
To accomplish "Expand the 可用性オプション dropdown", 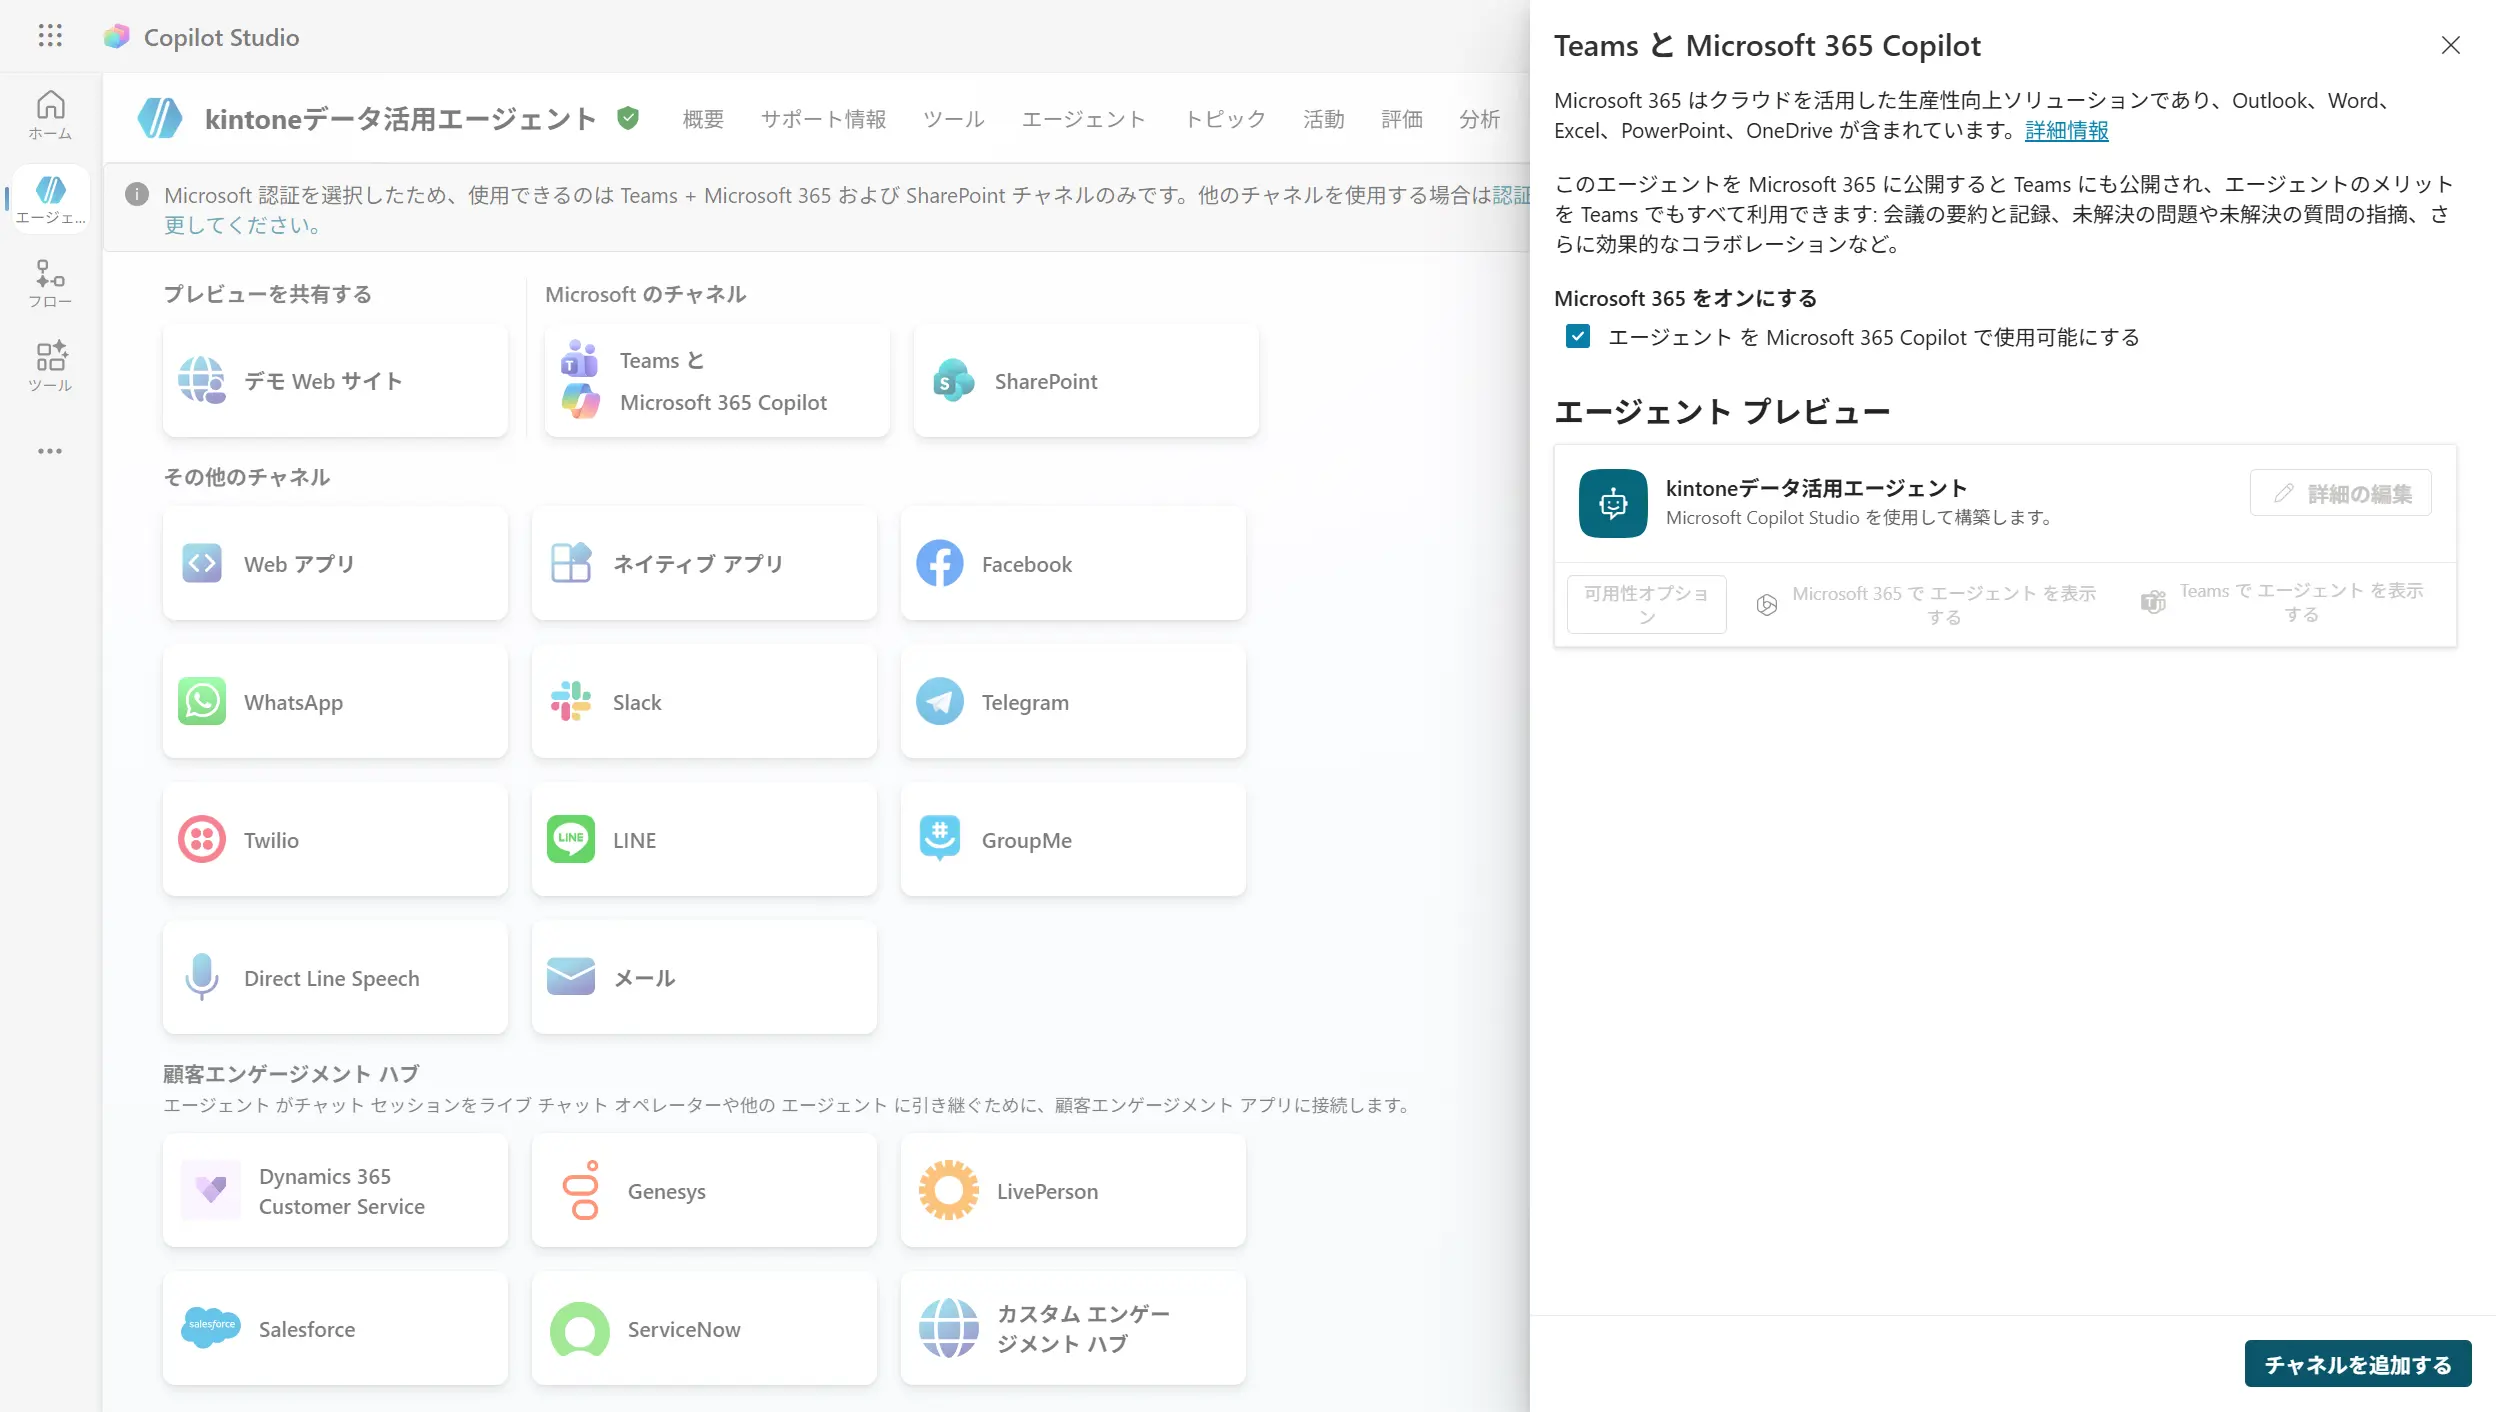I will pos(1646,604).
